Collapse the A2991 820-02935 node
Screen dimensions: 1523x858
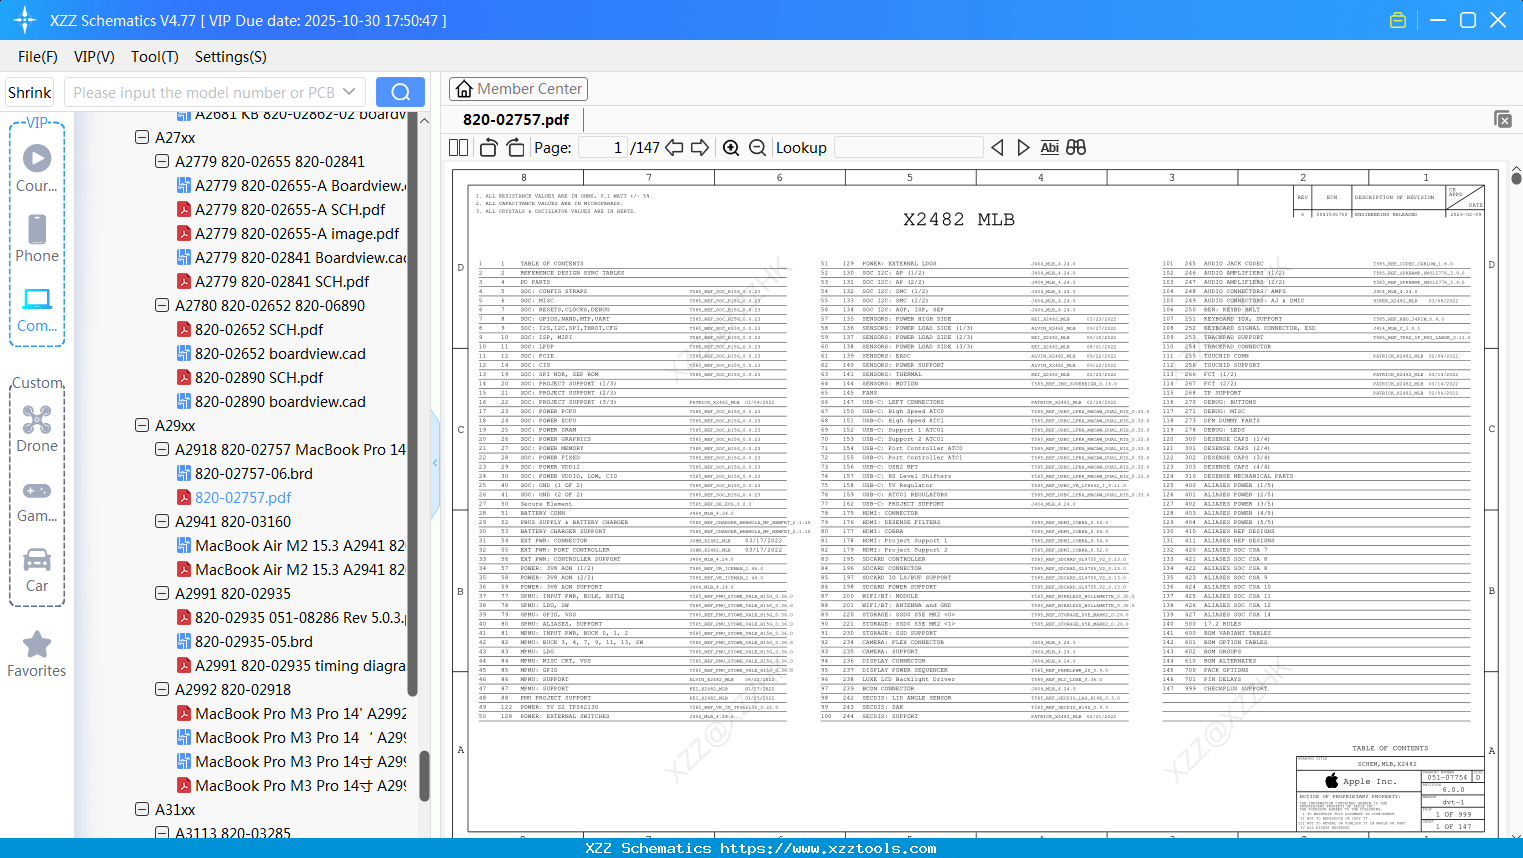click(x=162, y=593)
